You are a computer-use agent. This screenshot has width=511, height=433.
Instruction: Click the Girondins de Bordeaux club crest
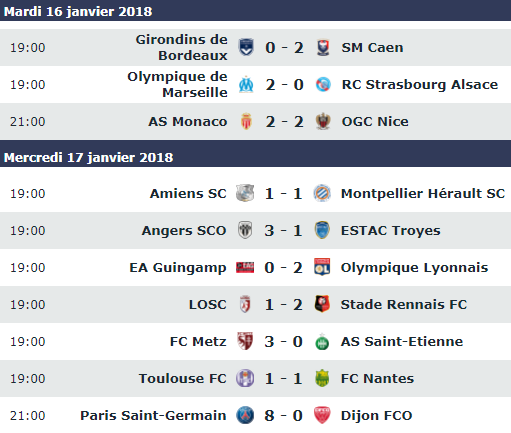[x=246, y=47]
